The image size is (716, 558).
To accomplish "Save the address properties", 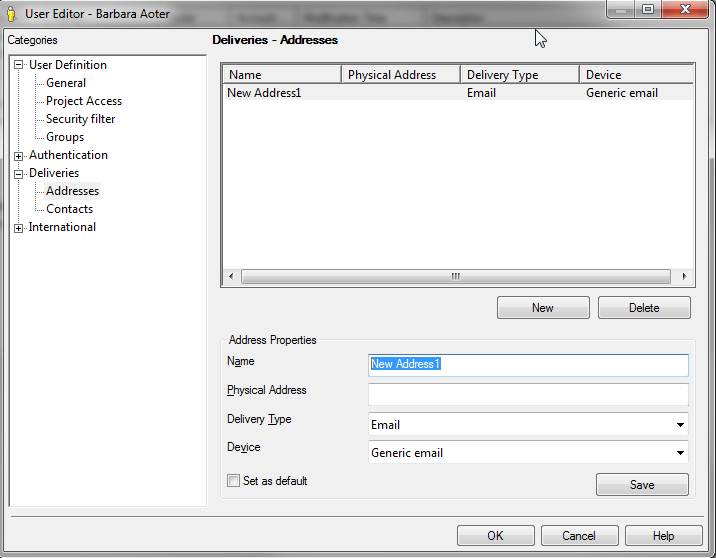I will (x=642, y=485).
